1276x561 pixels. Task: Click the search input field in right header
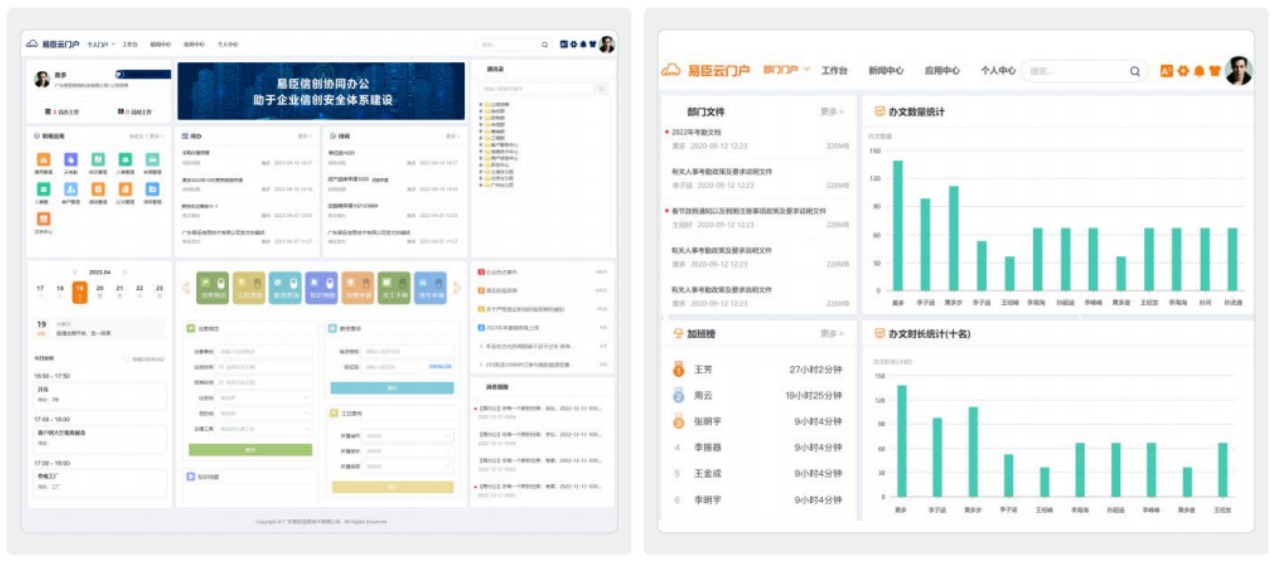click(1075, 71)
